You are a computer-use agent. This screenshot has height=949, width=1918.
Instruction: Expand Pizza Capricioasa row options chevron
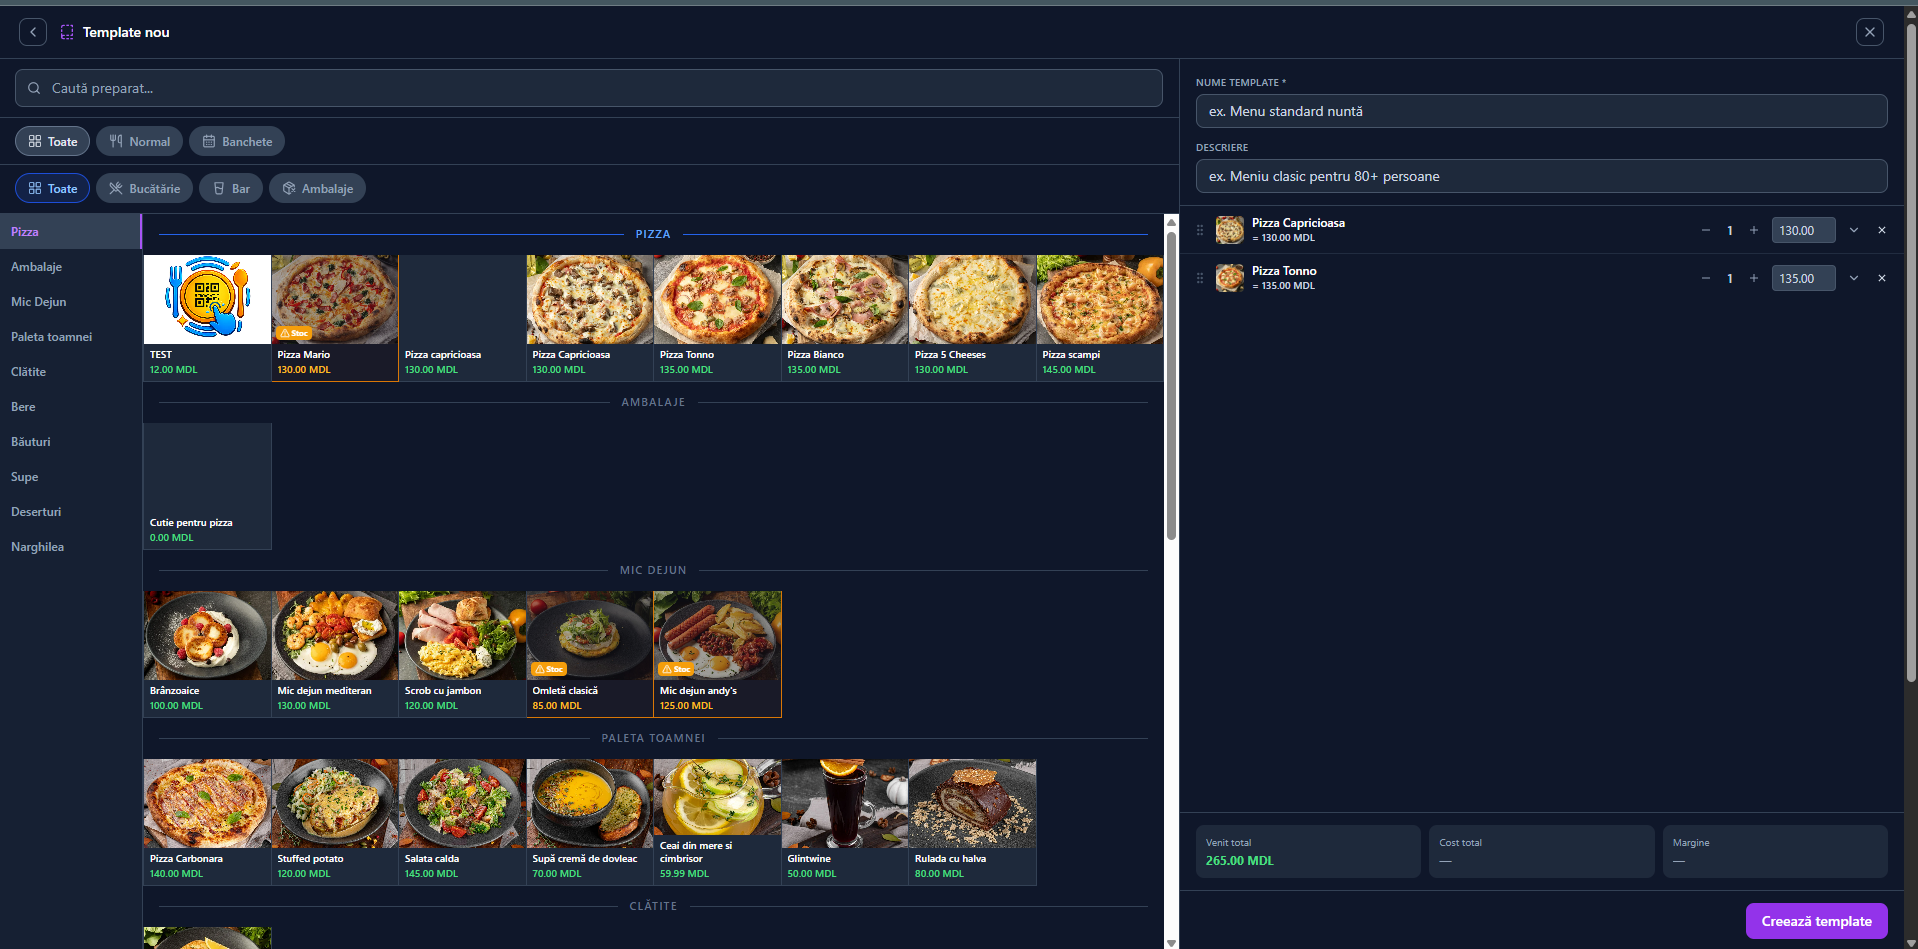click(1854, 230)
